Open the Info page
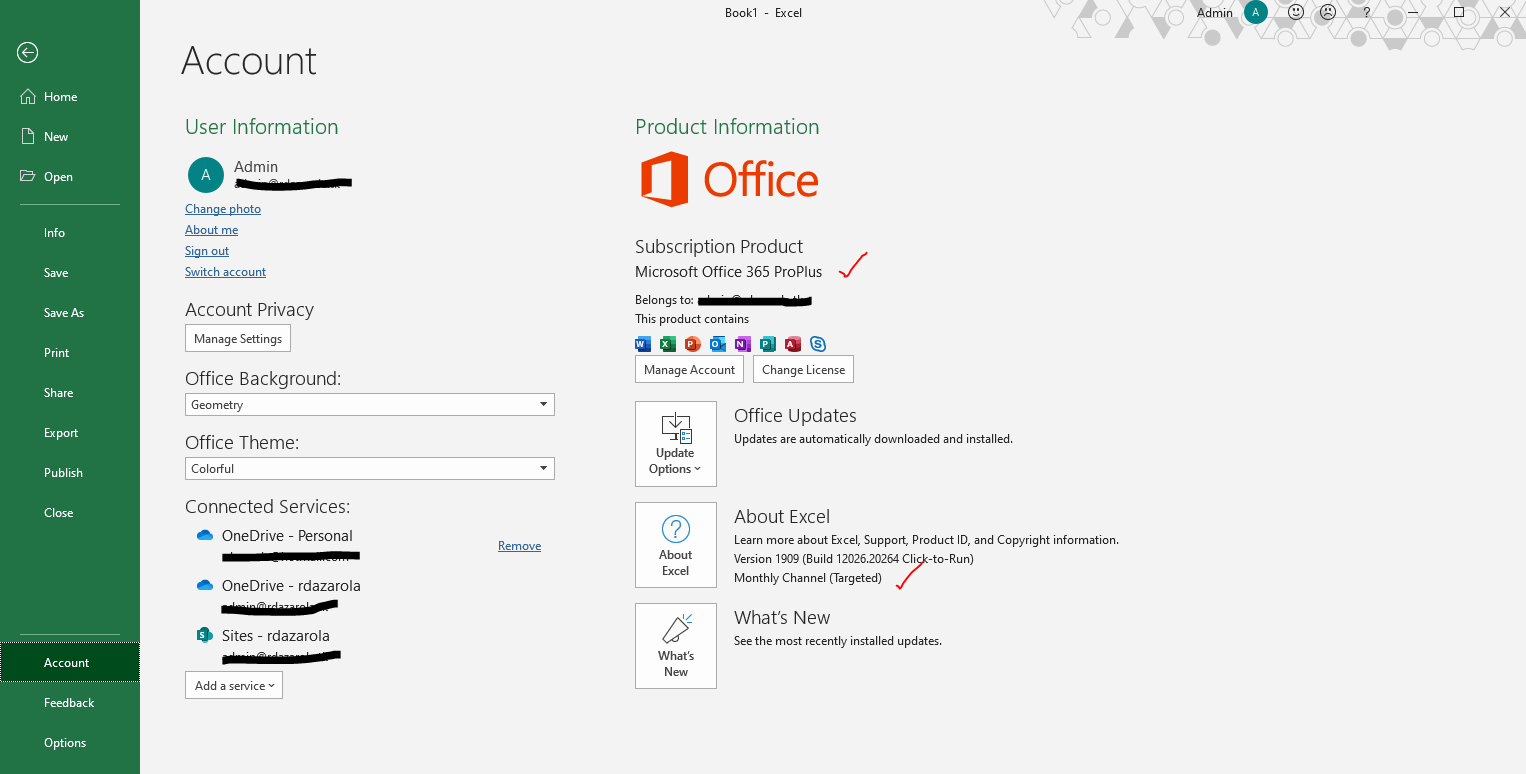The width and height of the screenshot is (1526, 774). pos(70,233)
